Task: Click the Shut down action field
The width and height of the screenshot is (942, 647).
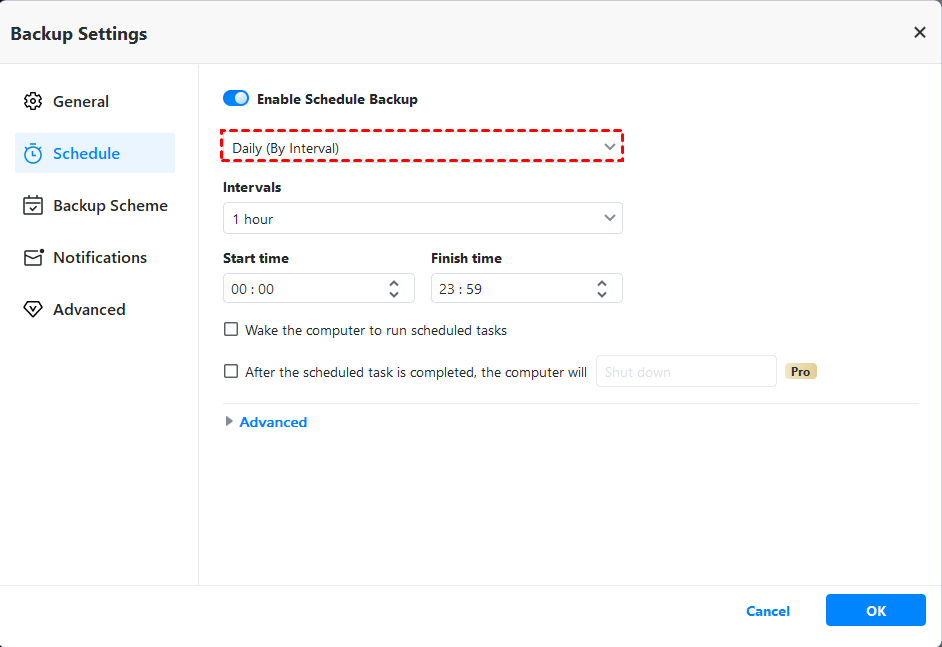Action: 686,371
